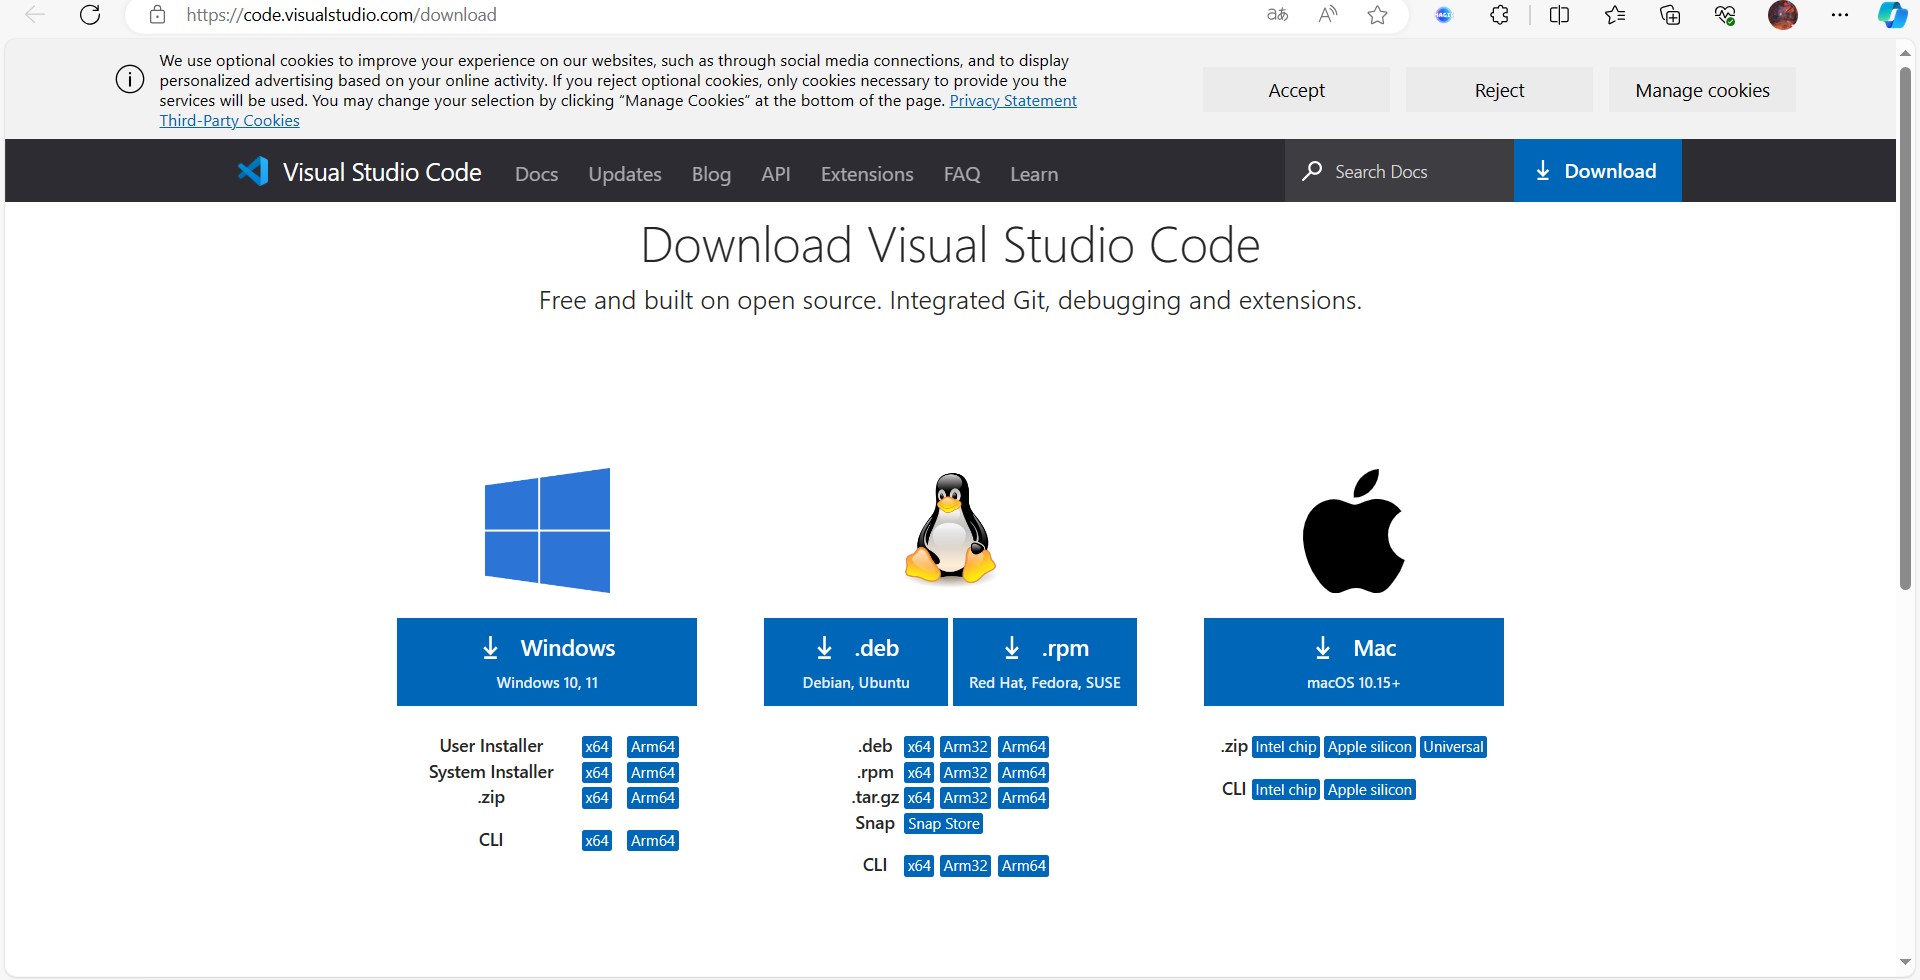Open browser essentials heart icon

[1725, 15]
